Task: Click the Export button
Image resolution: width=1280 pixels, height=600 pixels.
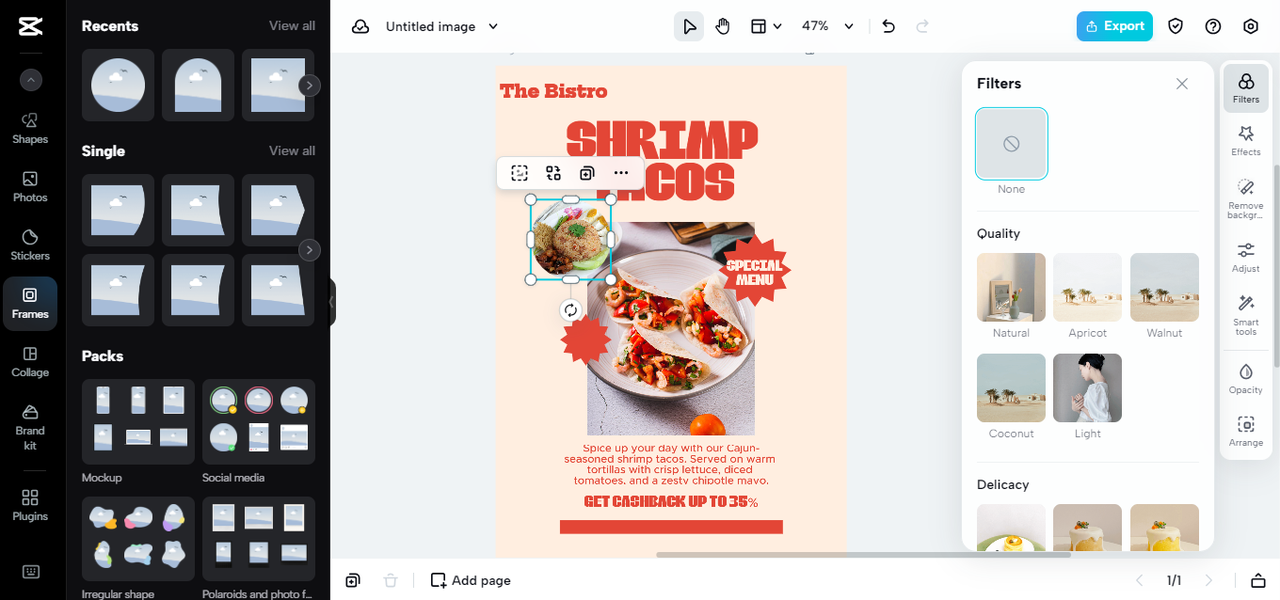Action: coord(1114,26)
